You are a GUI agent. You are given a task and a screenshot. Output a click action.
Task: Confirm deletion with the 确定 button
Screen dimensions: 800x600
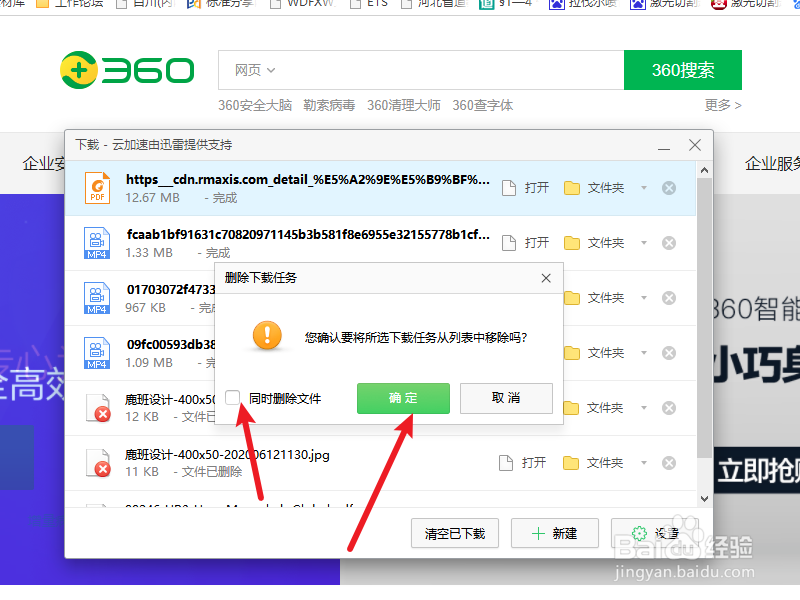[x=403, y=397]
